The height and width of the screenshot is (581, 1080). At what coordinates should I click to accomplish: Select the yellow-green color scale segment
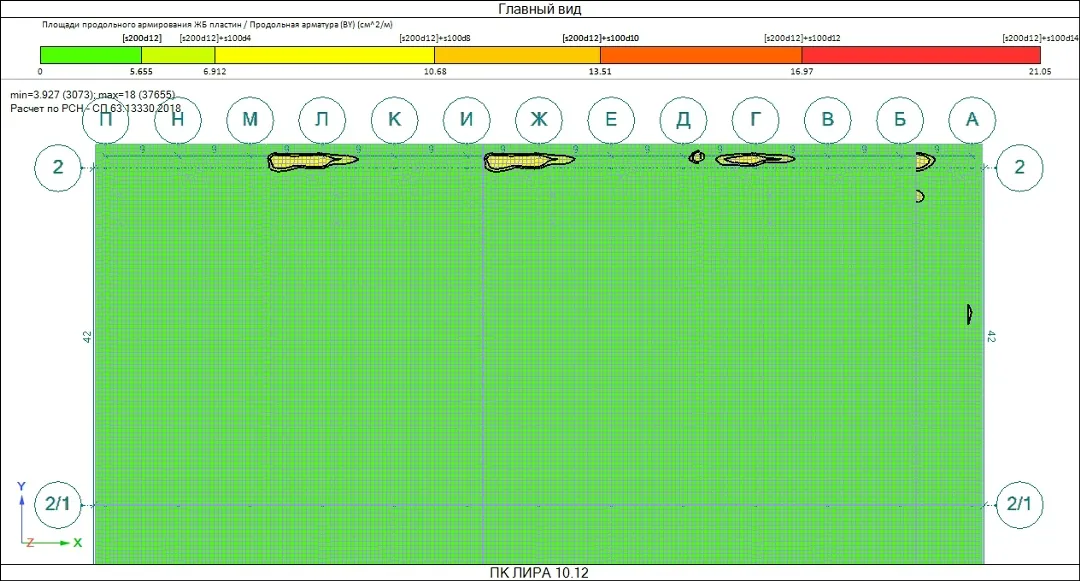tap(178, 55)
